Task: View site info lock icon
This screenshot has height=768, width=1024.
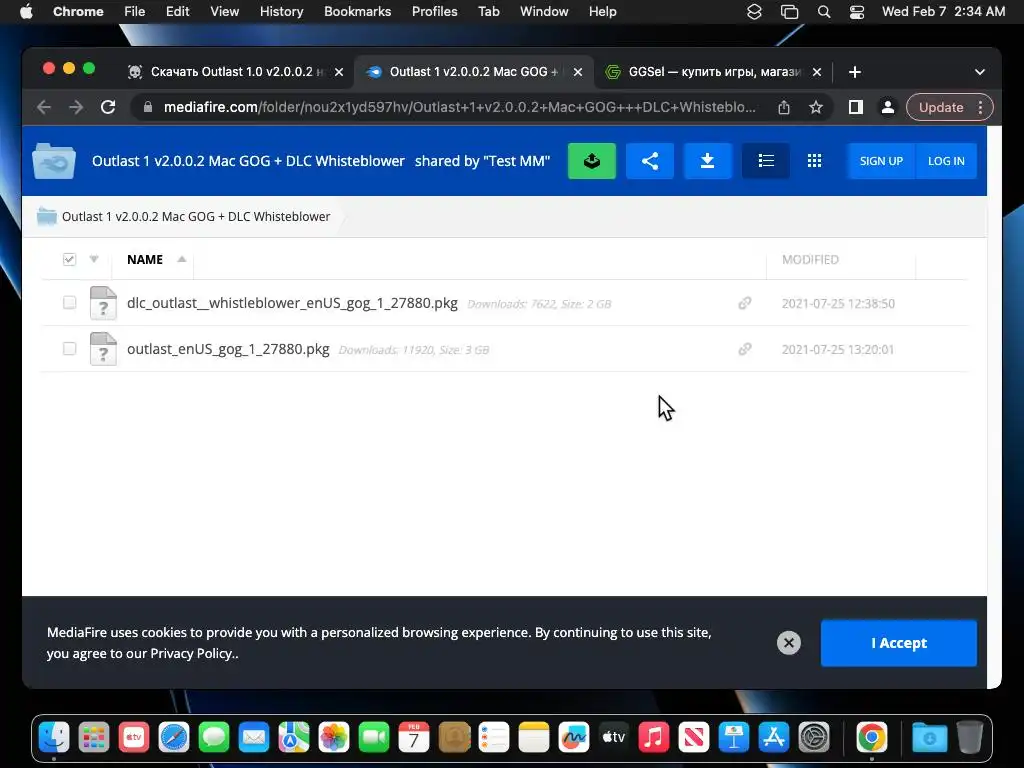Action: pyautogui.click(x=148, y=107)
